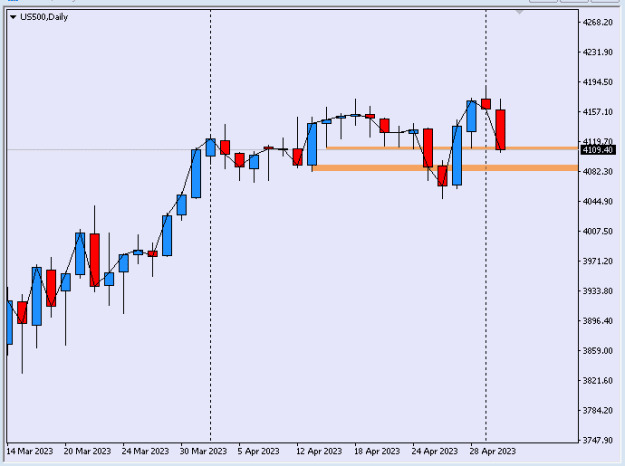Click the 18 Apr 2023 date label

[x=377, y=451]
